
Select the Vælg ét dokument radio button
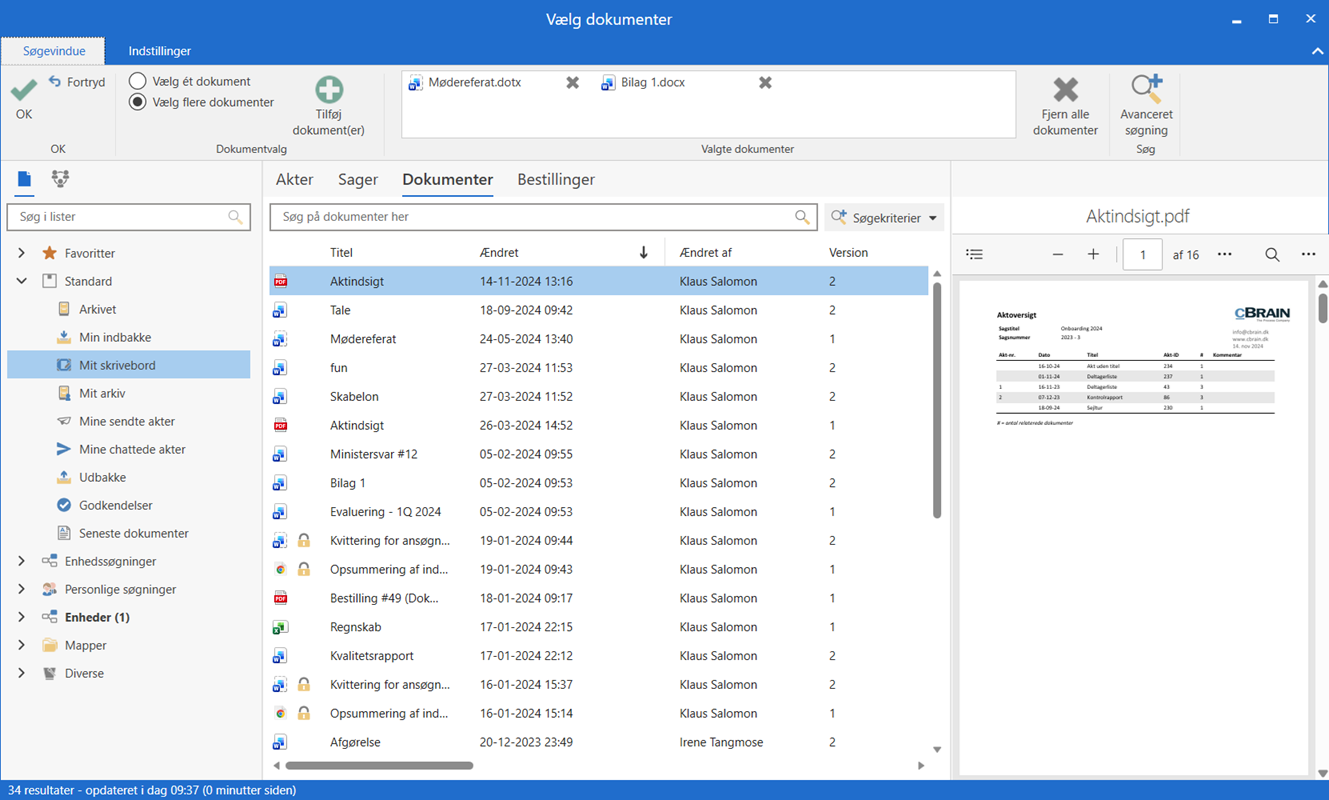[138, 81]
